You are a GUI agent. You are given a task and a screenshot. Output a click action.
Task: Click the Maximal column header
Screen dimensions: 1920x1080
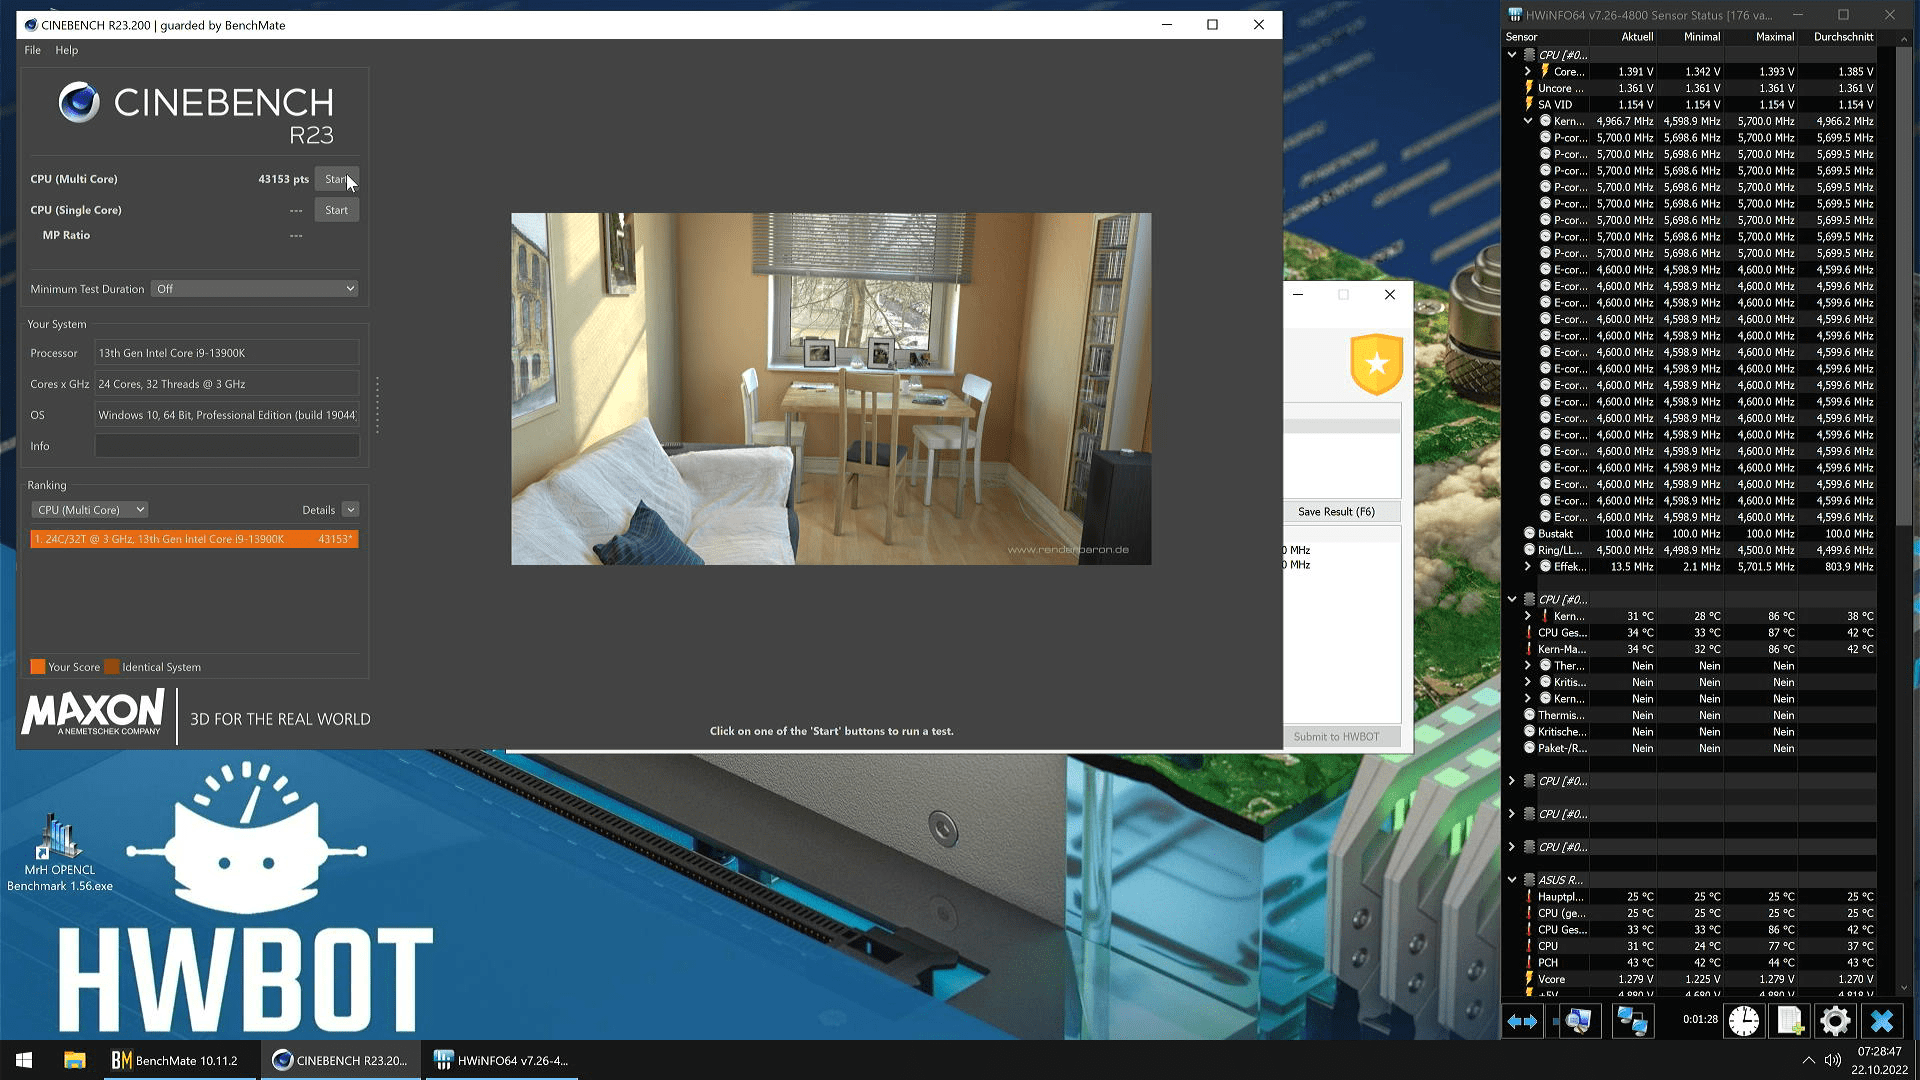[x=1761, y=37]
